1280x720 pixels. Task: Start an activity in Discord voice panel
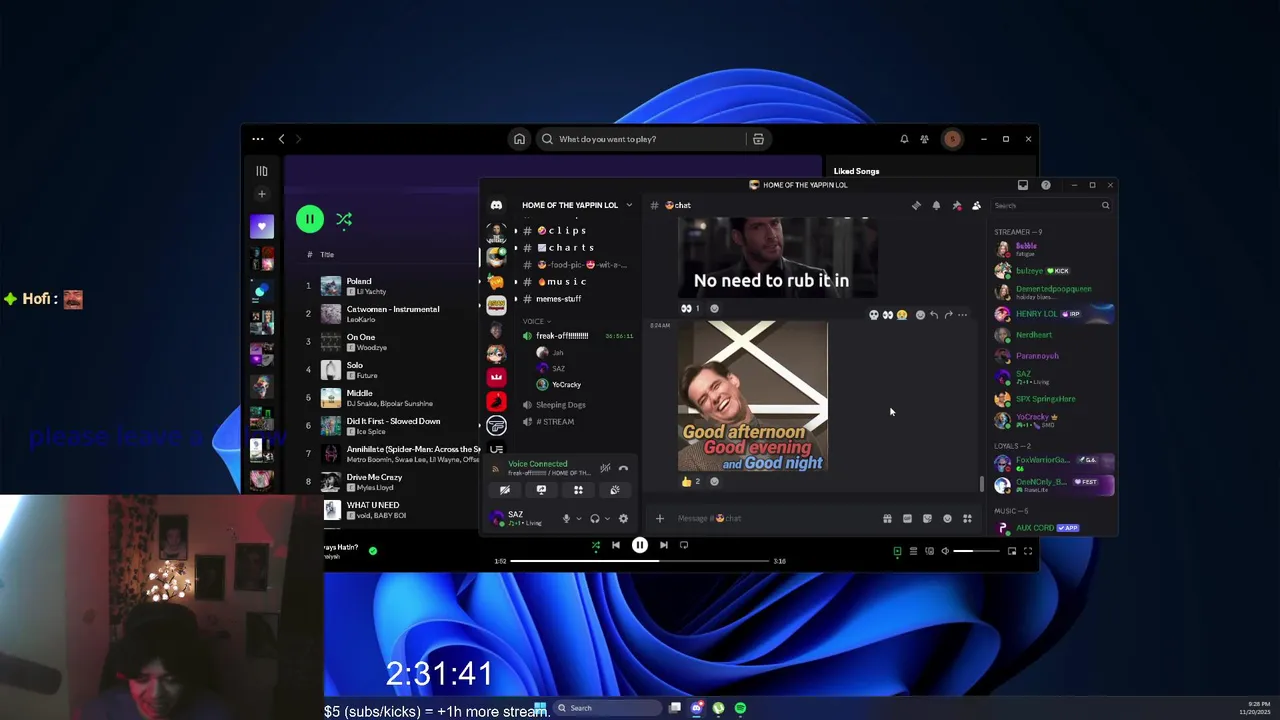[x=578, y=490]
